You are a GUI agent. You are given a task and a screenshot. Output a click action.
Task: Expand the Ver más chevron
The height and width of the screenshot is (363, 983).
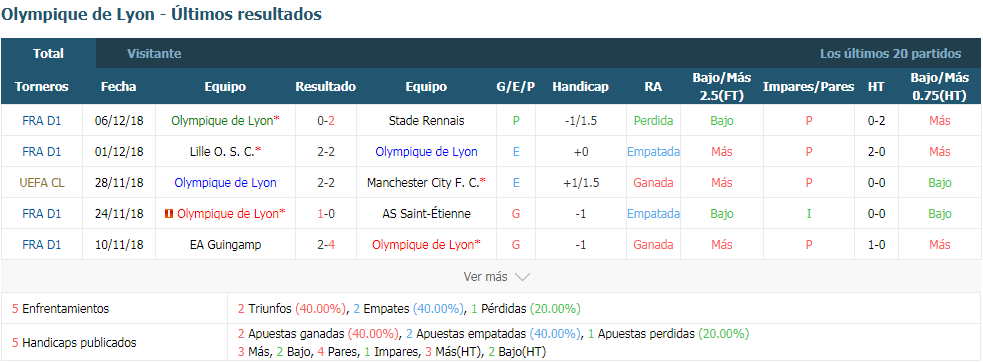tap(522, 276)
